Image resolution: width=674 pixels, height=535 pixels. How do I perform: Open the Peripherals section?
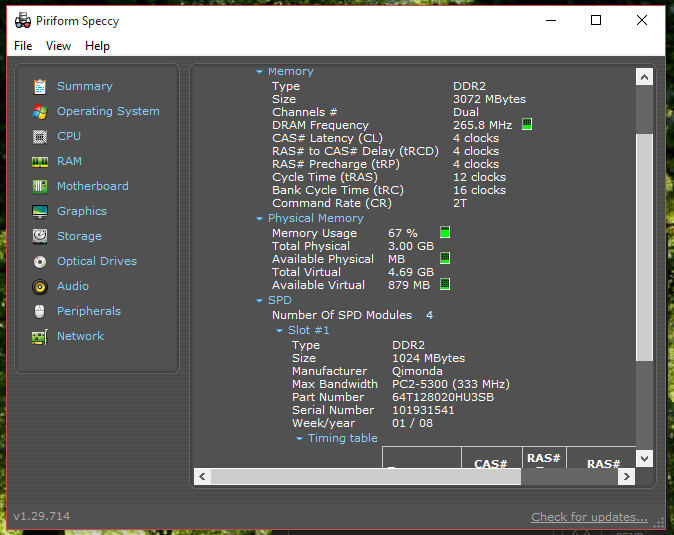[x=89, y=311]
